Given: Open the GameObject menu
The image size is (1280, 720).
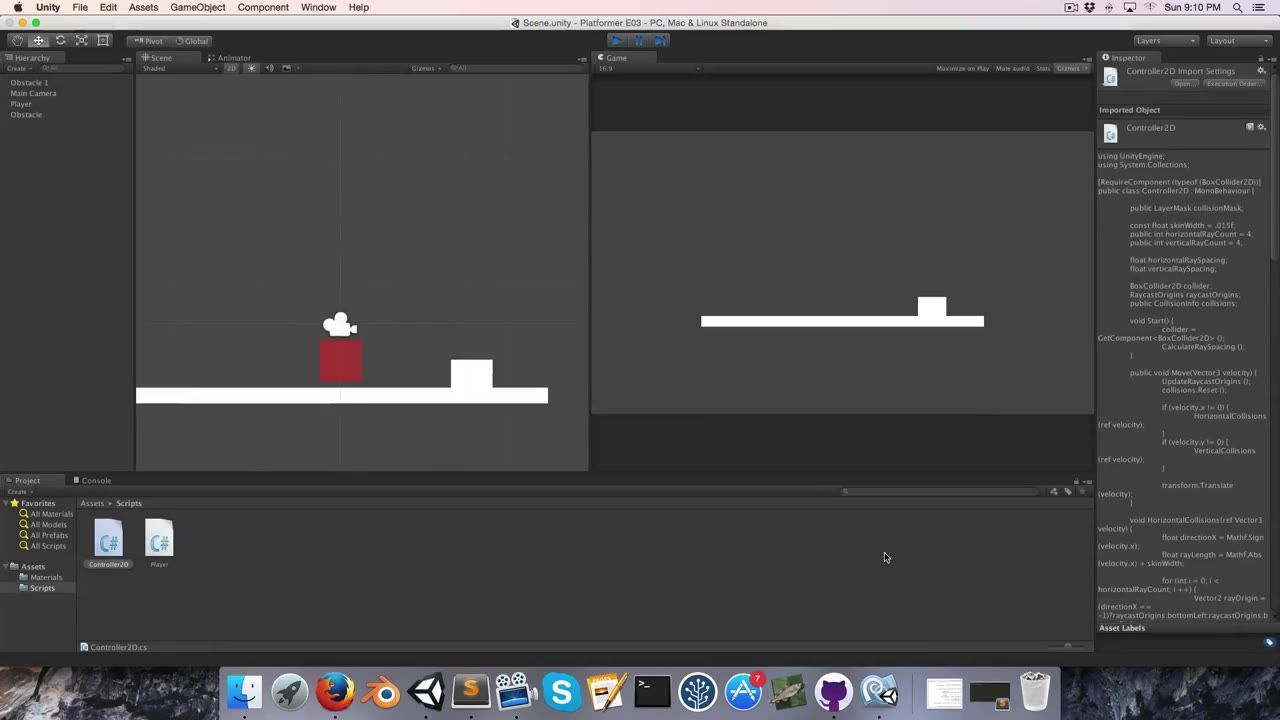Looking at the screenshot, I should [197, 7].
